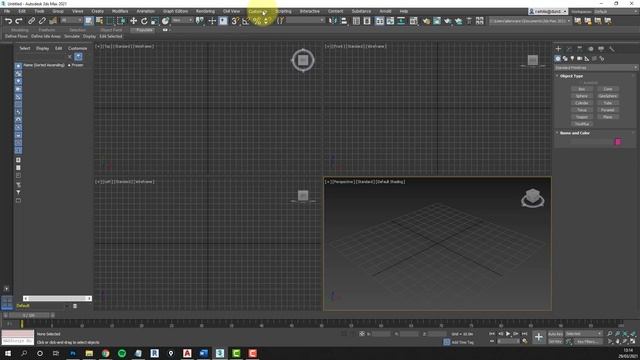
Task: Activate the Select and Scale tool
Action: coord(154,21)
